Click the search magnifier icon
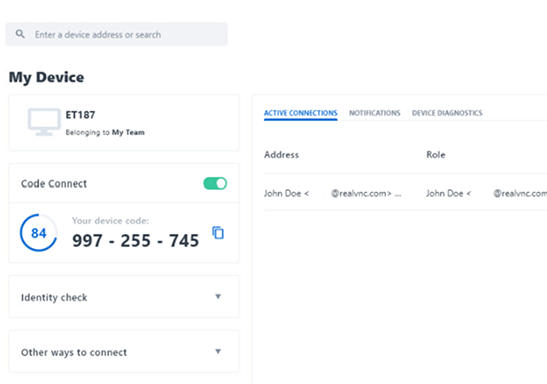Image resolution: width=547 pixels, height=384 pixels. coord(20,34)
